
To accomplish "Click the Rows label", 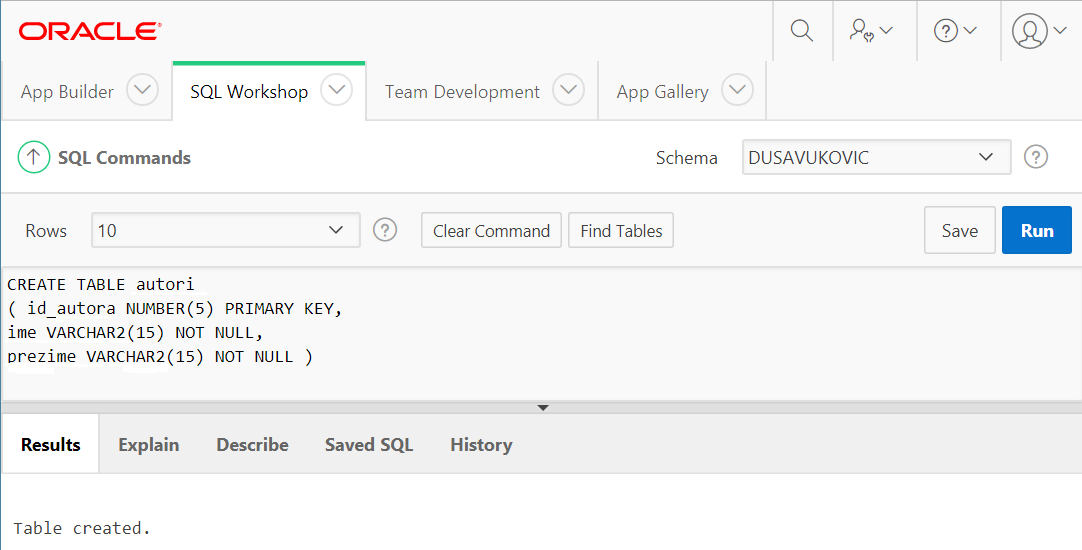I will tap(46, 230).
